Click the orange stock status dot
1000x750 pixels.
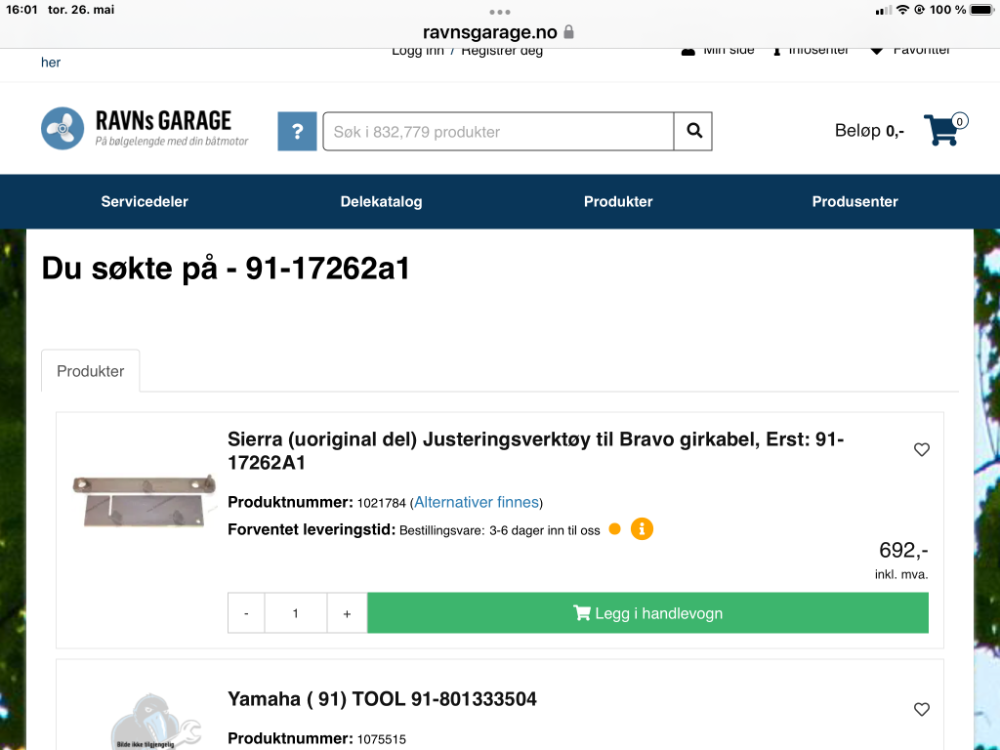coord(615,529)
